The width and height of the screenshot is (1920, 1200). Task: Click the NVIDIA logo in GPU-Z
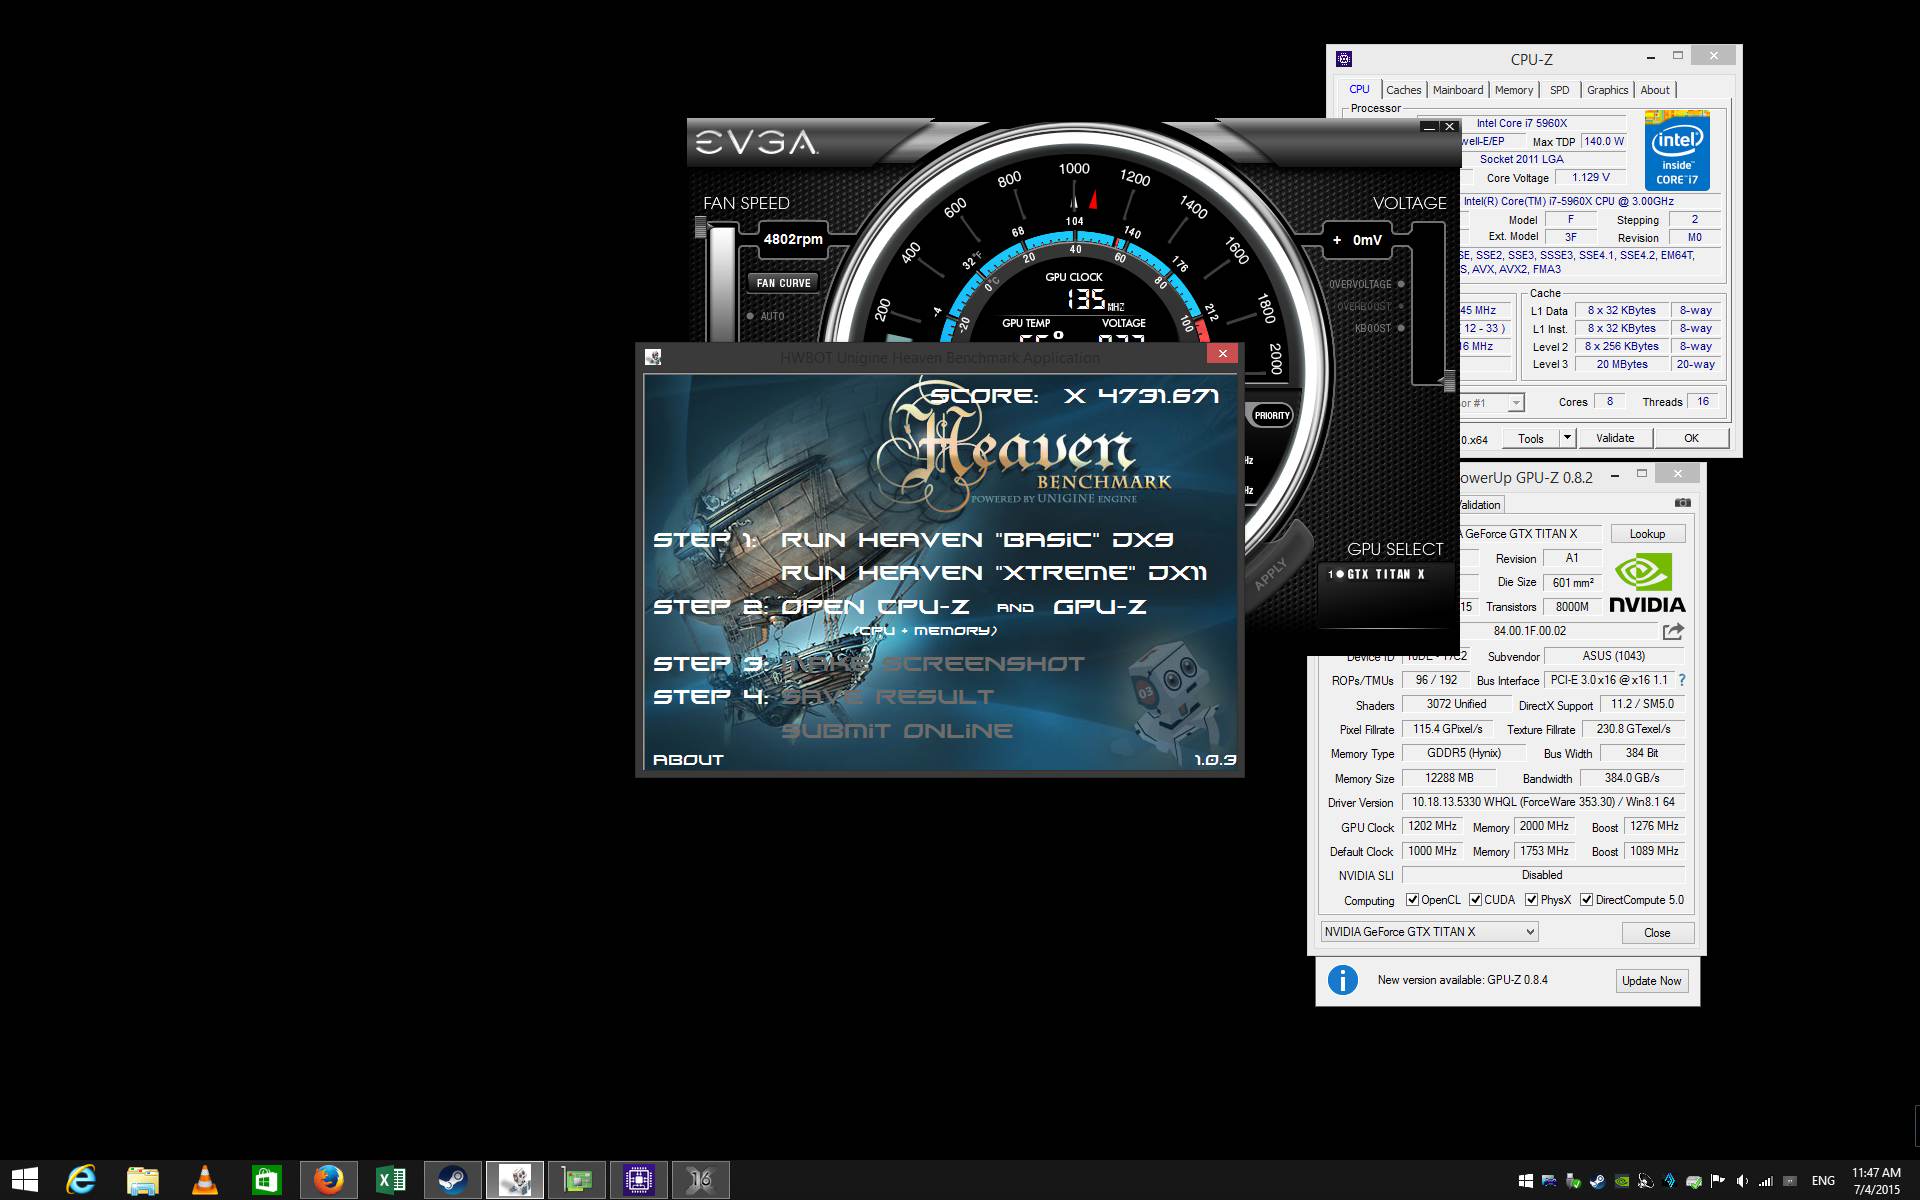1646,584
